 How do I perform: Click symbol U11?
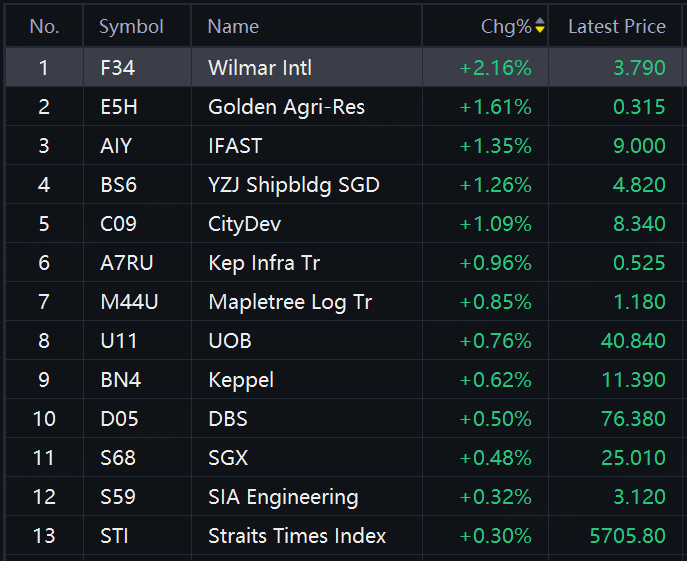tap(119, 341)
